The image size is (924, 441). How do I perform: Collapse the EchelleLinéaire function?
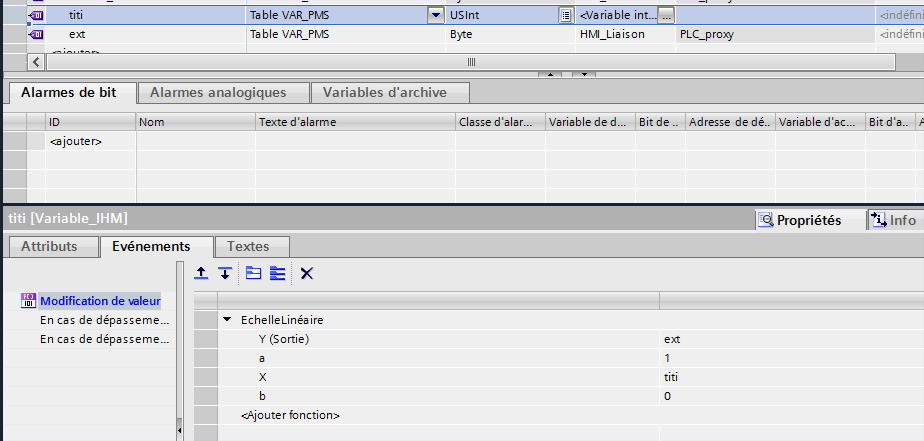tap(227, 320)
